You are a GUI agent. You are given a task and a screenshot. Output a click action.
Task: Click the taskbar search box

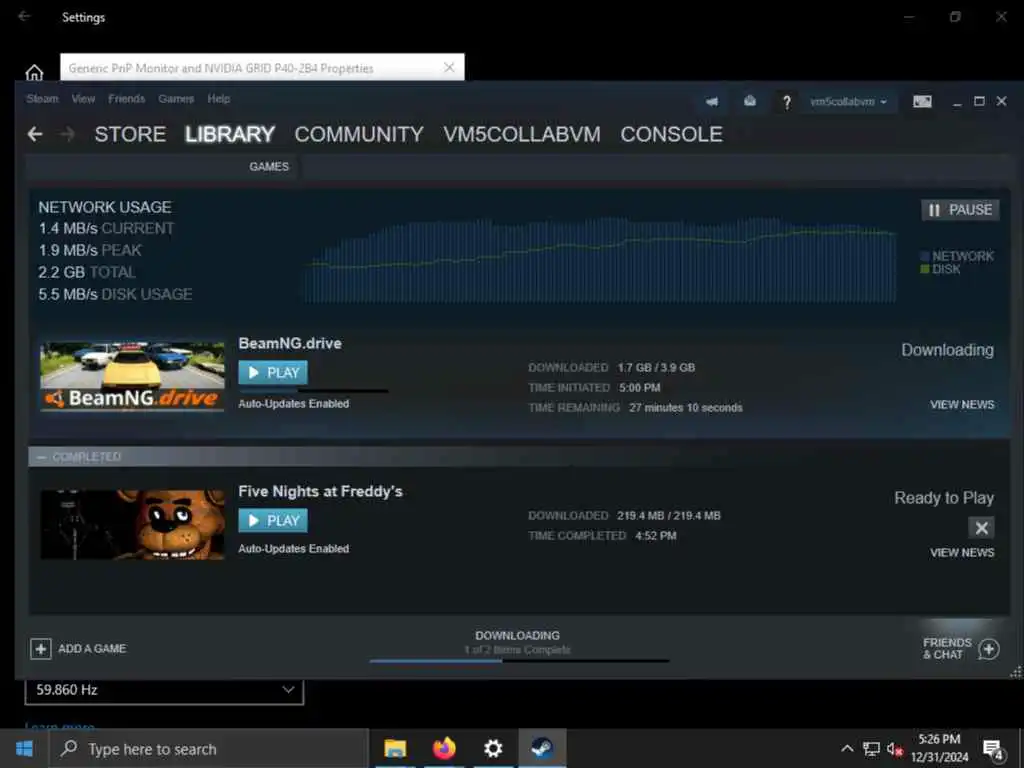(x=209, y=748)
